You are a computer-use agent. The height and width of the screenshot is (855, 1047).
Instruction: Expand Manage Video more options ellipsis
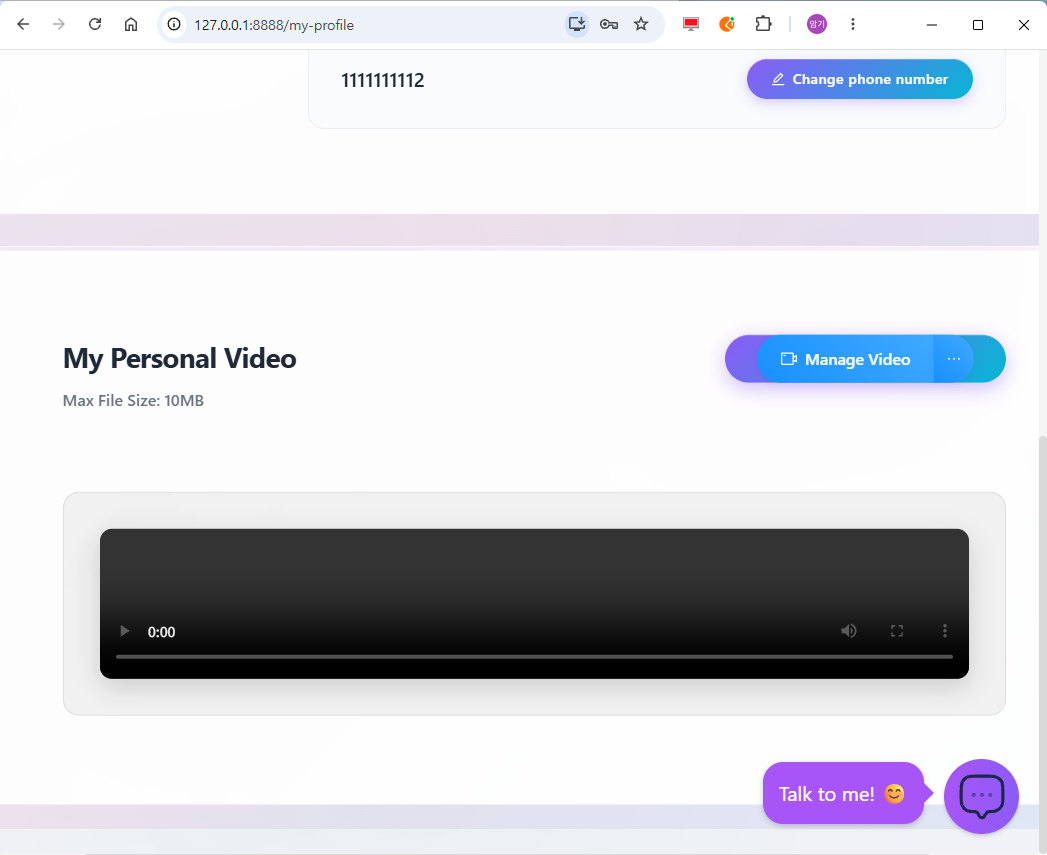954,359
